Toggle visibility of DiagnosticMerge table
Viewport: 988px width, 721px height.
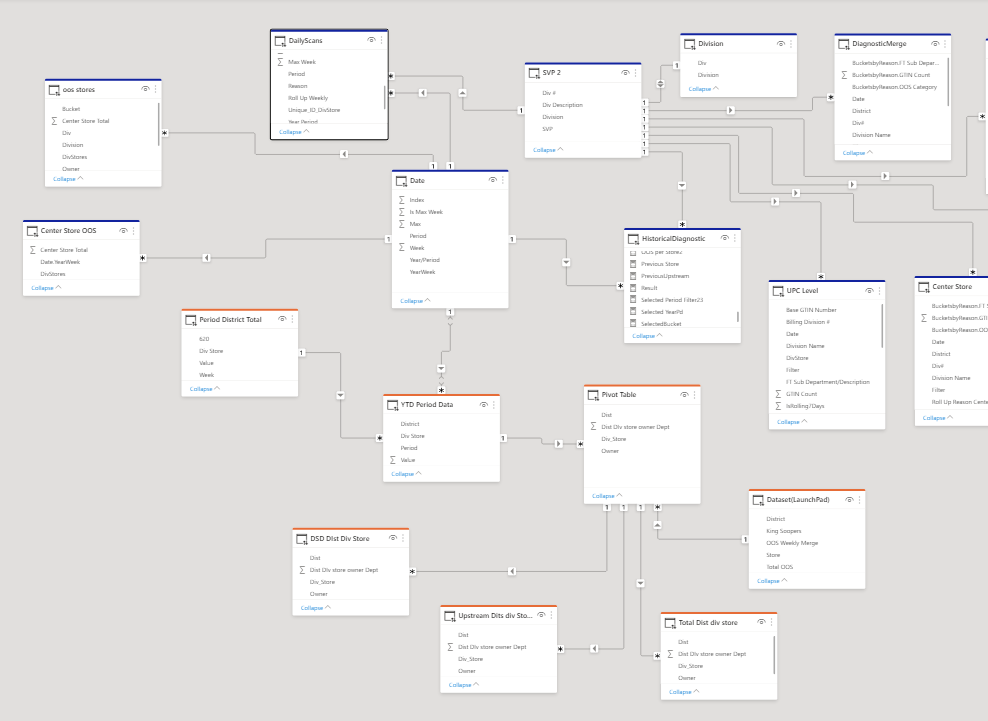point(935,43)
